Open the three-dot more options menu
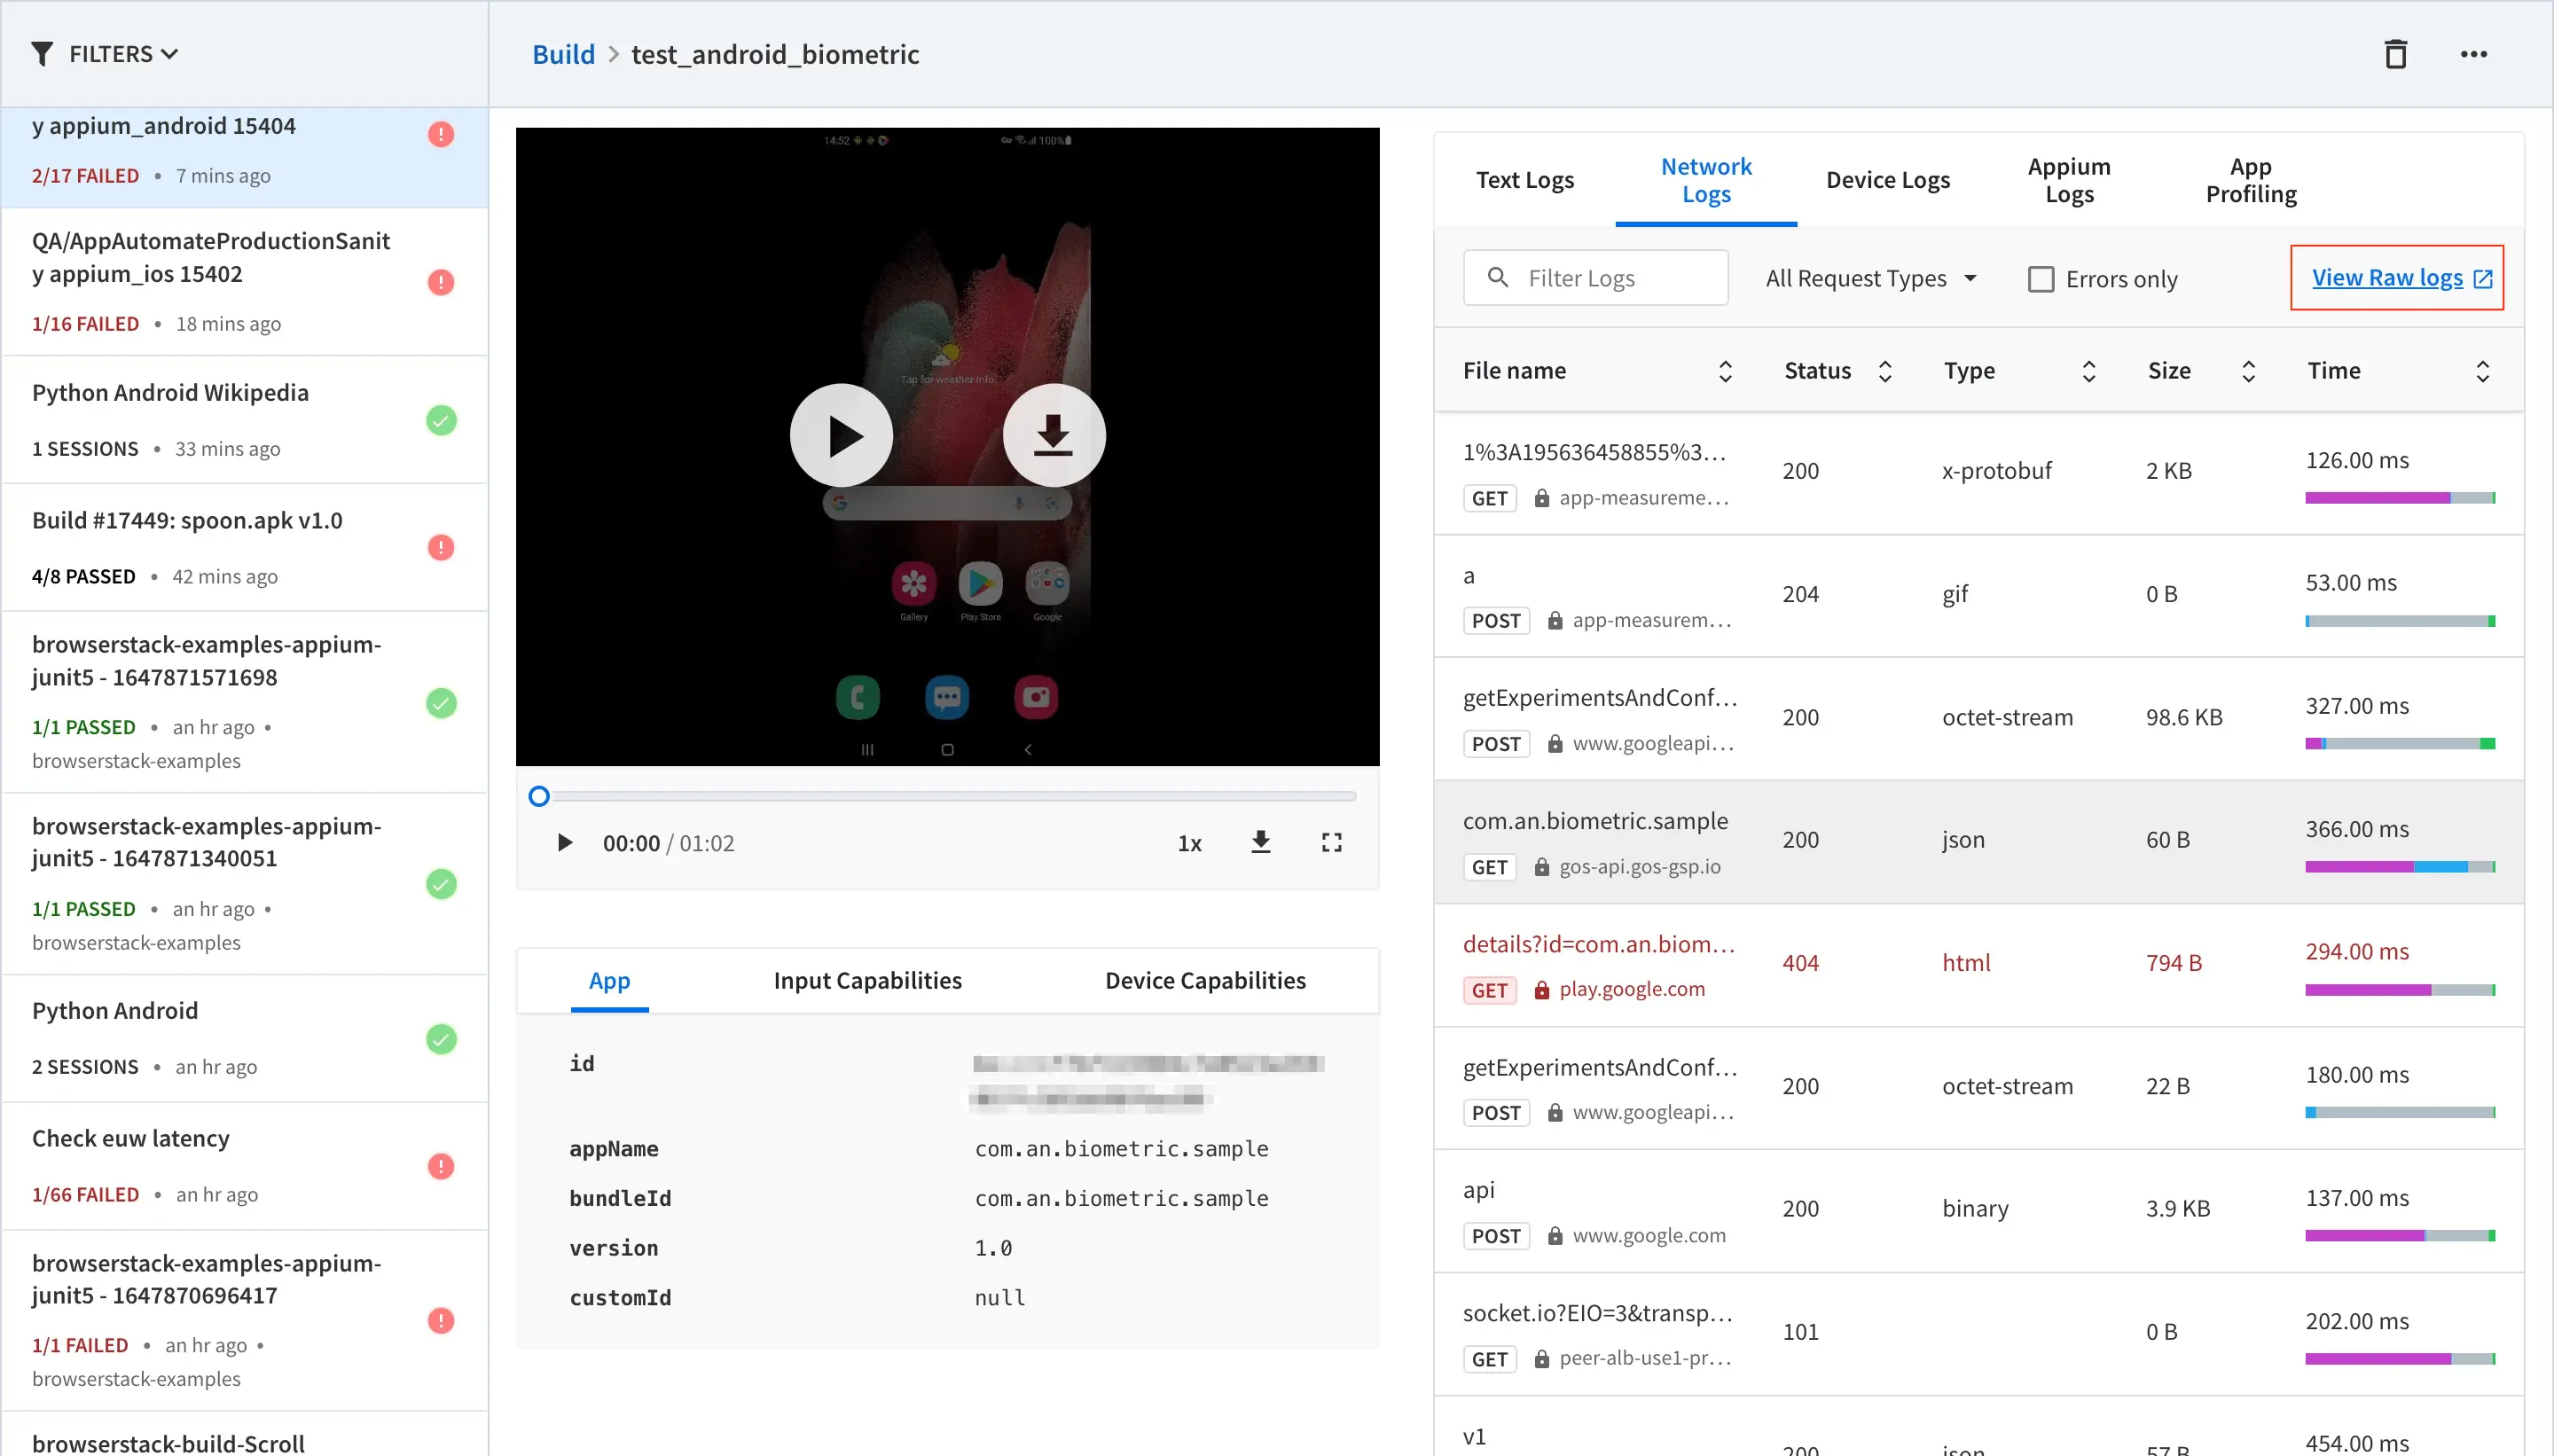The image size is (2554, 1456). click(2473, 54)
